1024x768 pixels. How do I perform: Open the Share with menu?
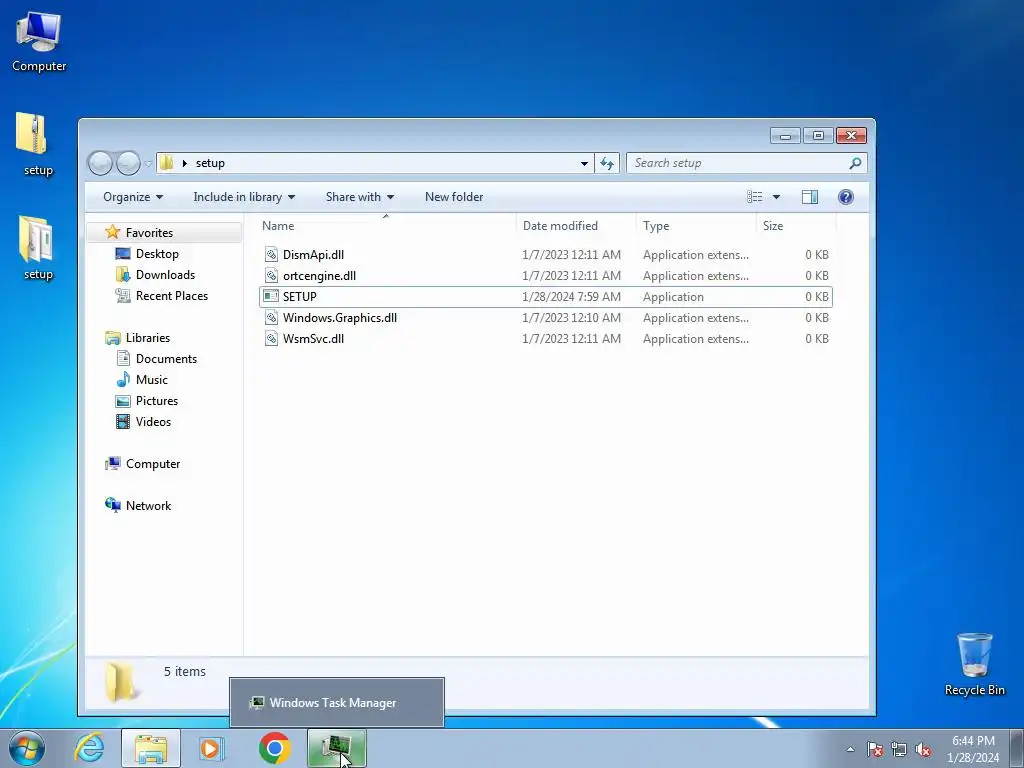(360, 197)
